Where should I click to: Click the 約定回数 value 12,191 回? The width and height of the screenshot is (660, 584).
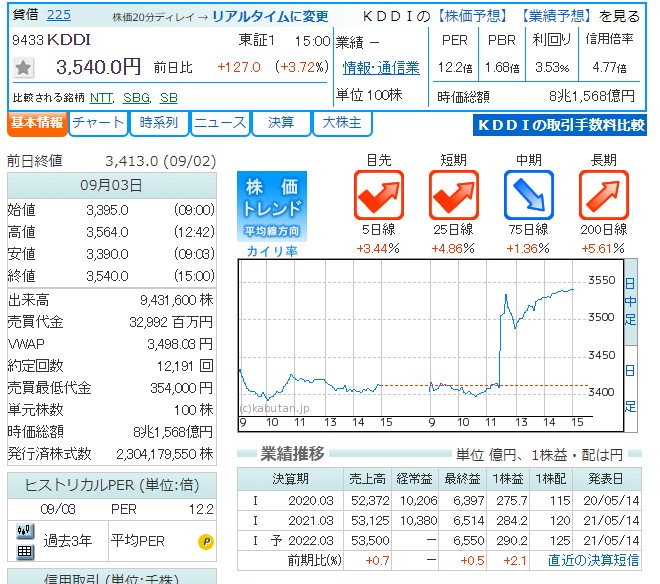185,366
